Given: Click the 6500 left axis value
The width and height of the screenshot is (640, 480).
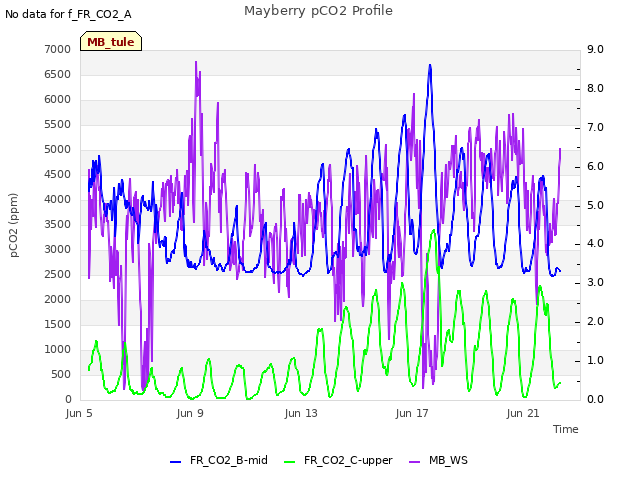Looking at the screenshot, I should tap(58, 74).
